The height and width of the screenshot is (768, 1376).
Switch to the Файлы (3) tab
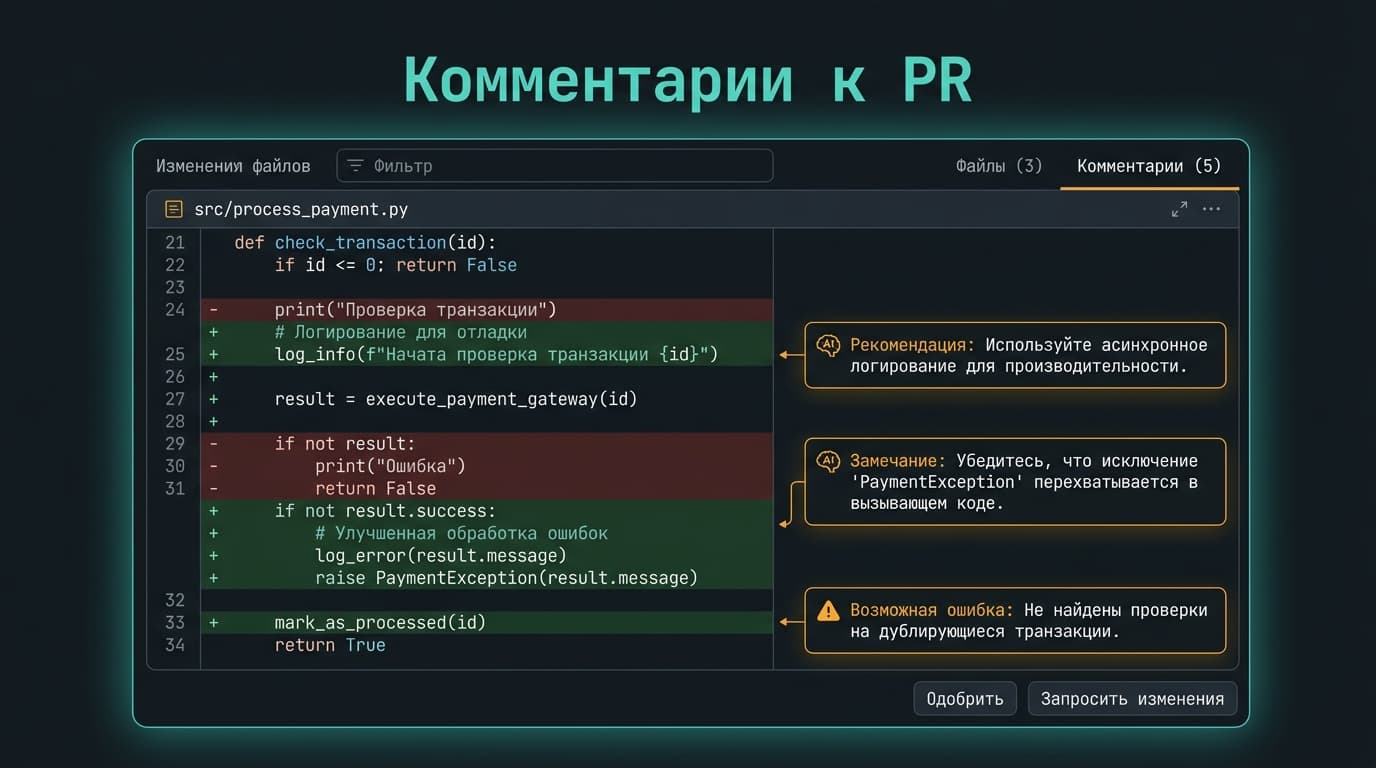(998, 166)
